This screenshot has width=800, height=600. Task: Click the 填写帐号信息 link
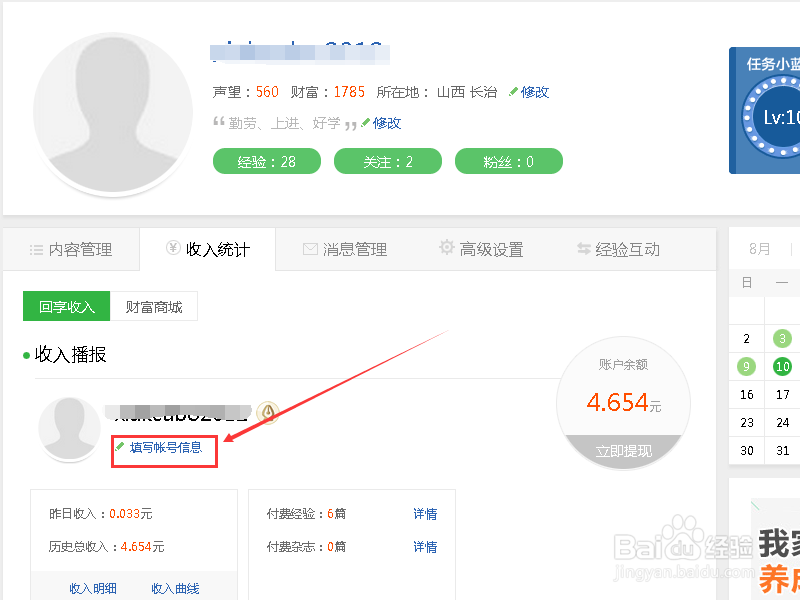click(x=166, y=447)
